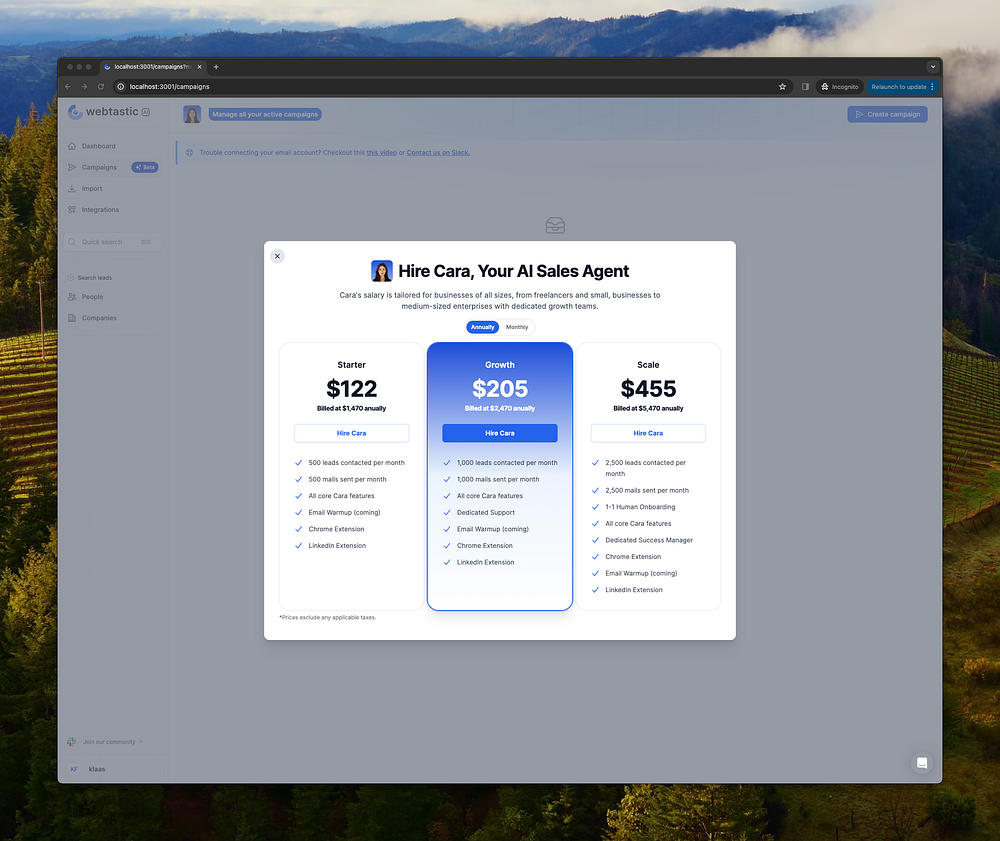Image resolution: width=1000 pixels, height=841 pixels.
Task: Click the People icon in sidebar
Action: pyautogui.click(x=72, y=296)
